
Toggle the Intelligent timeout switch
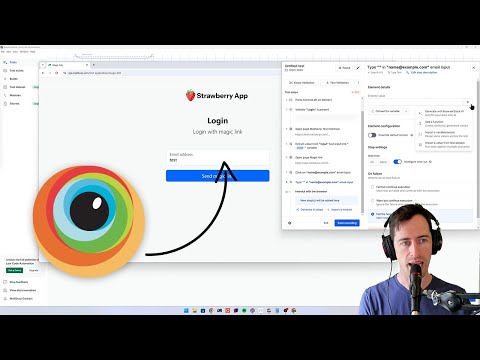click(x=397, y=162)
